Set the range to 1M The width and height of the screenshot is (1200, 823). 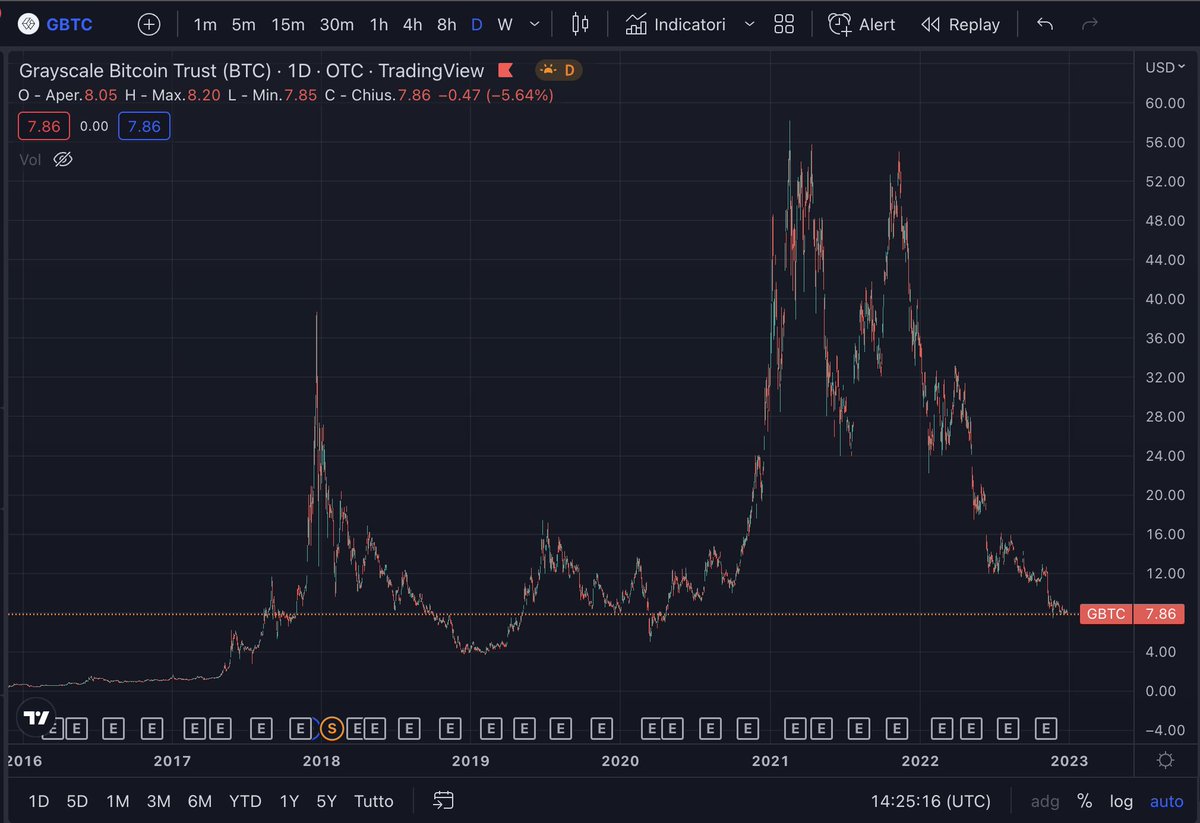pyautogui.click(x=117, y=801)
